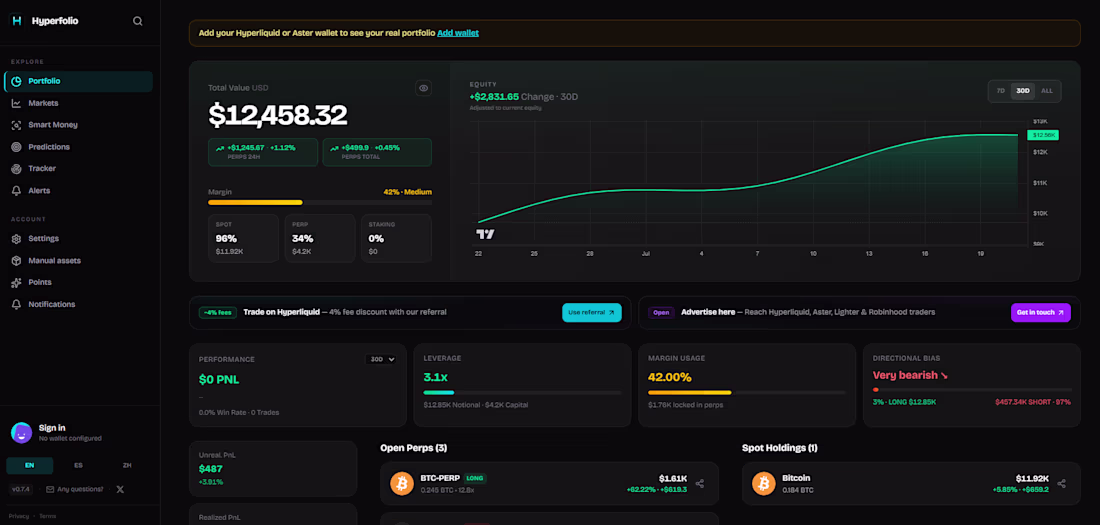Screen dimensions: 1100x525
Task: Click the Margin Usage 42.00% bar
Action: coord(747,392)
